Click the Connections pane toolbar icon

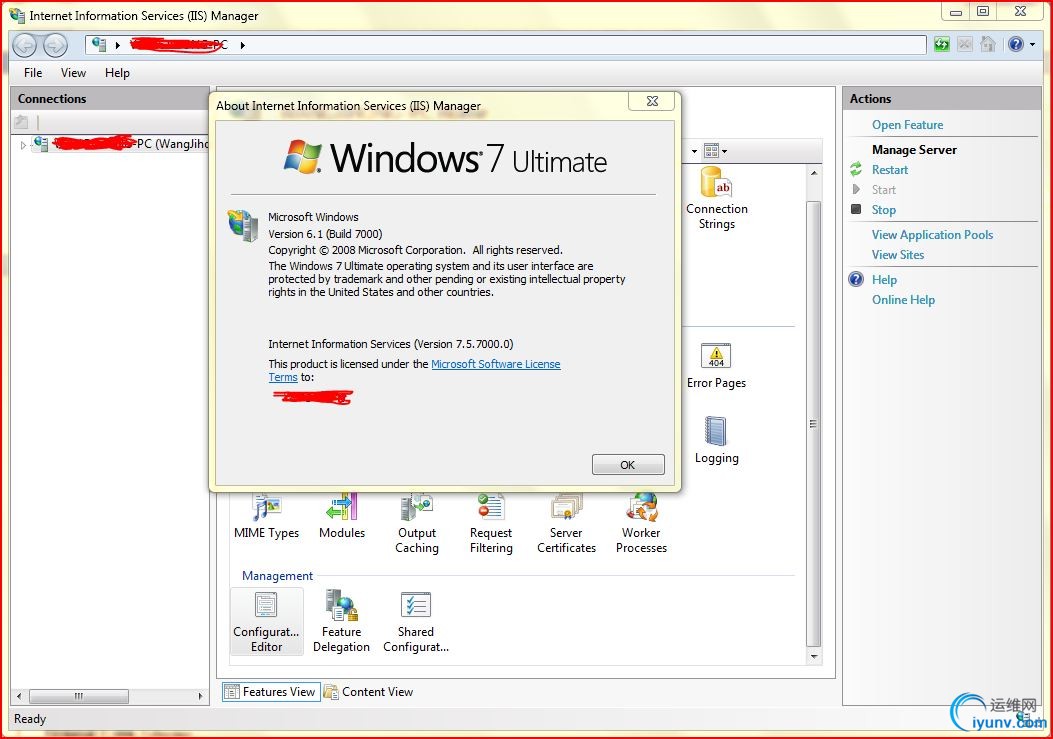click(21, 122)
